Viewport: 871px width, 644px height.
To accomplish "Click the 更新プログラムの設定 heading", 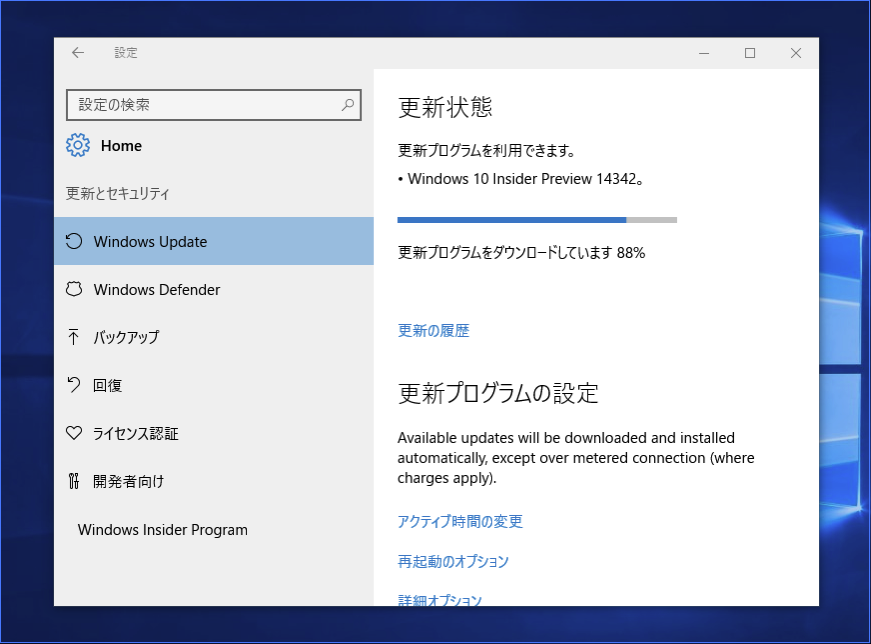I will click(498, 393).
